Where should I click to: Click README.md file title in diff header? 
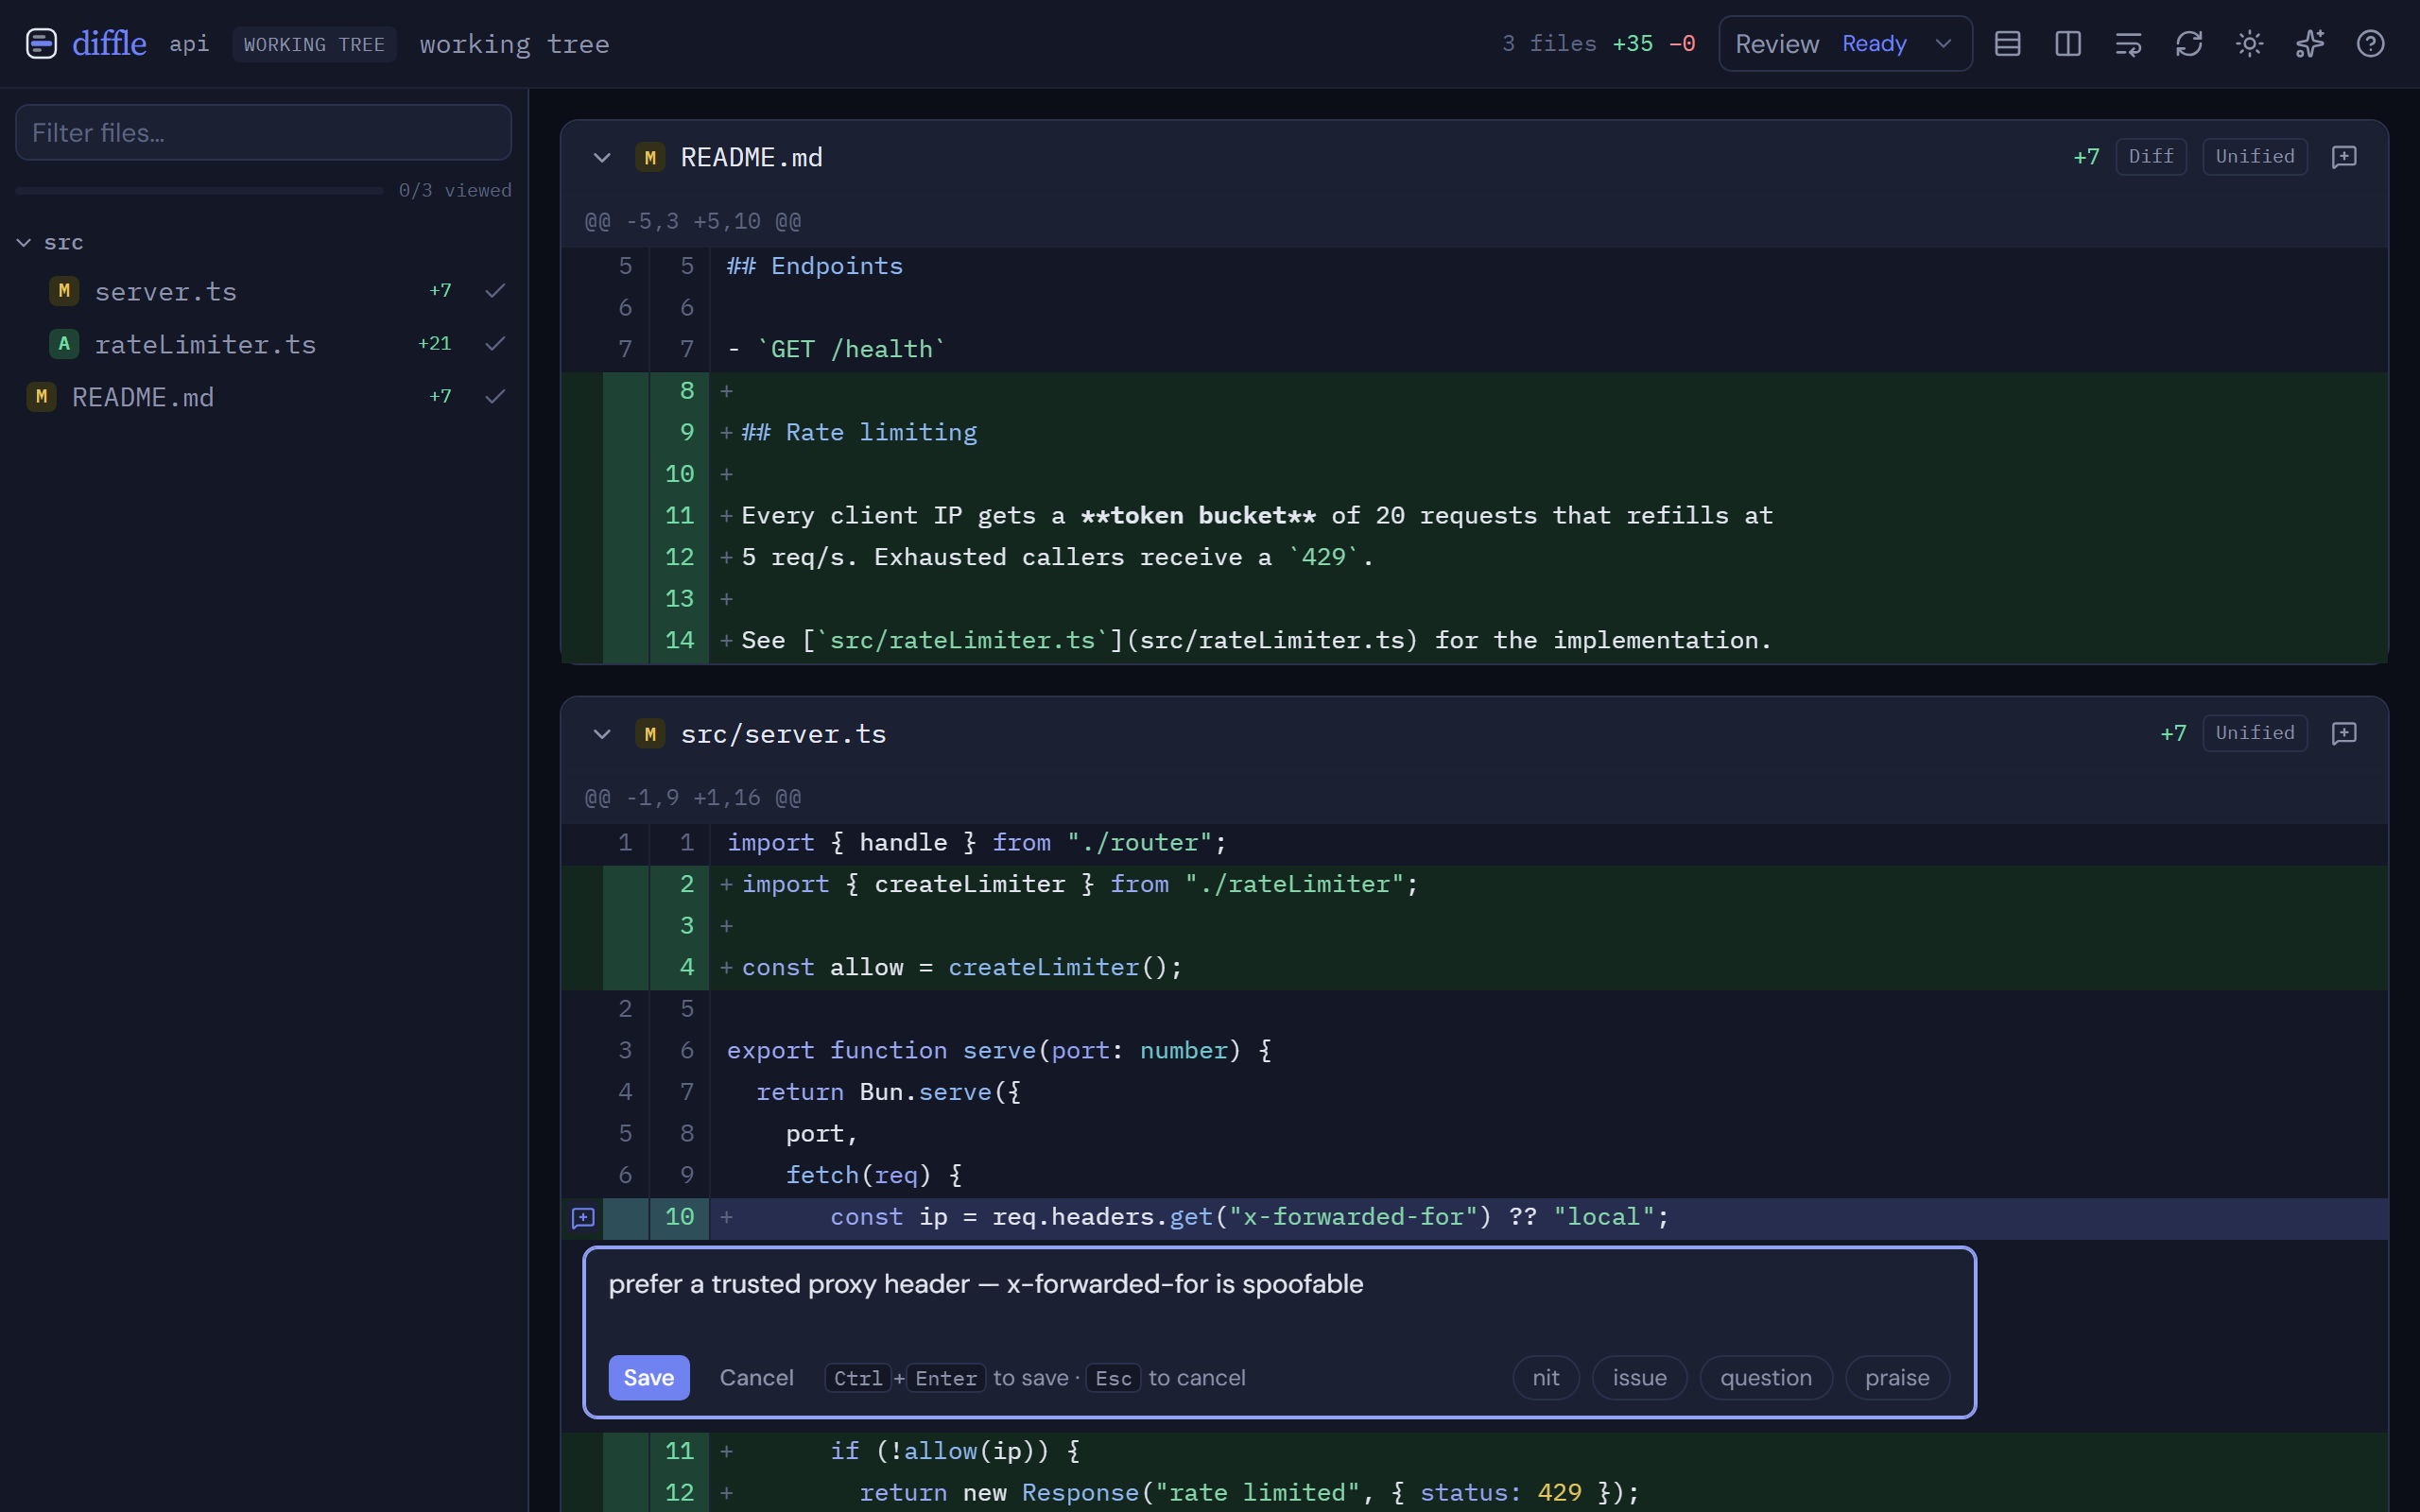click(x=751, y=157)
